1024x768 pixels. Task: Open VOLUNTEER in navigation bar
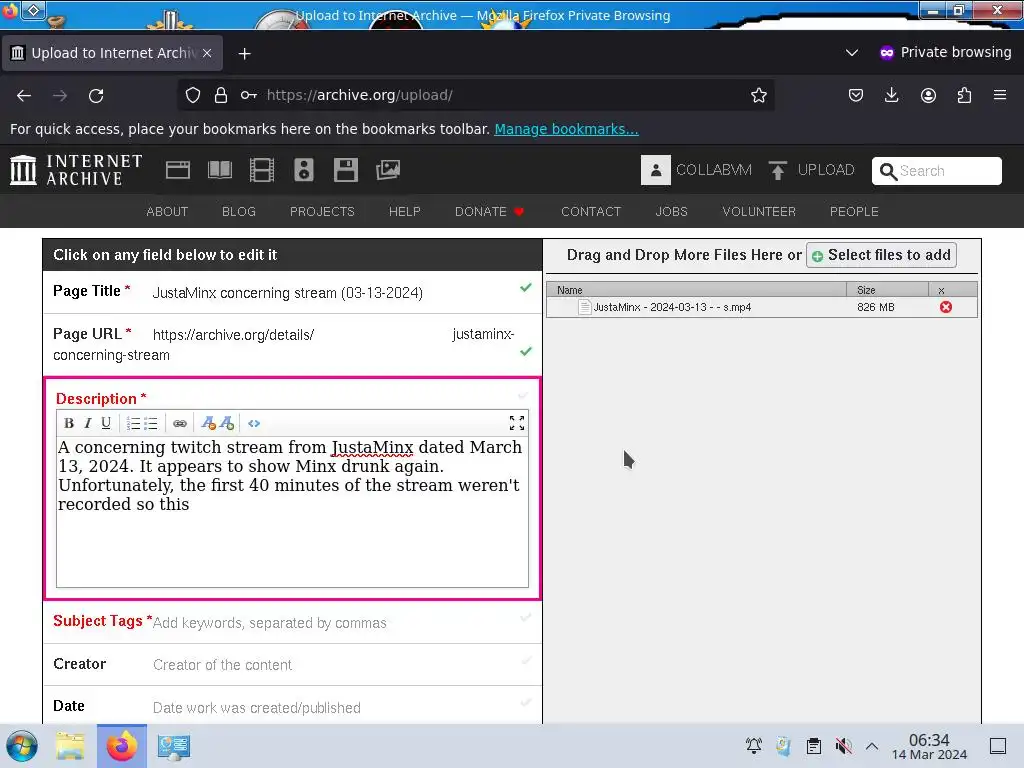pyautogui.click(x=759, y=212)
